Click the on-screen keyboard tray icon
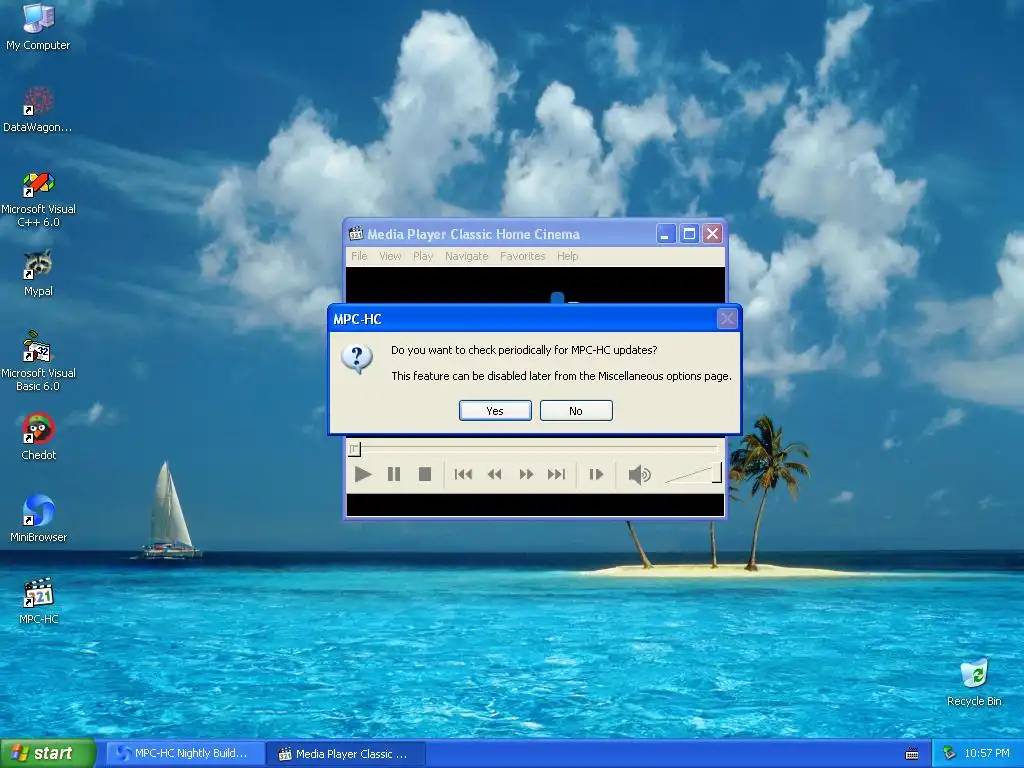 912,754
